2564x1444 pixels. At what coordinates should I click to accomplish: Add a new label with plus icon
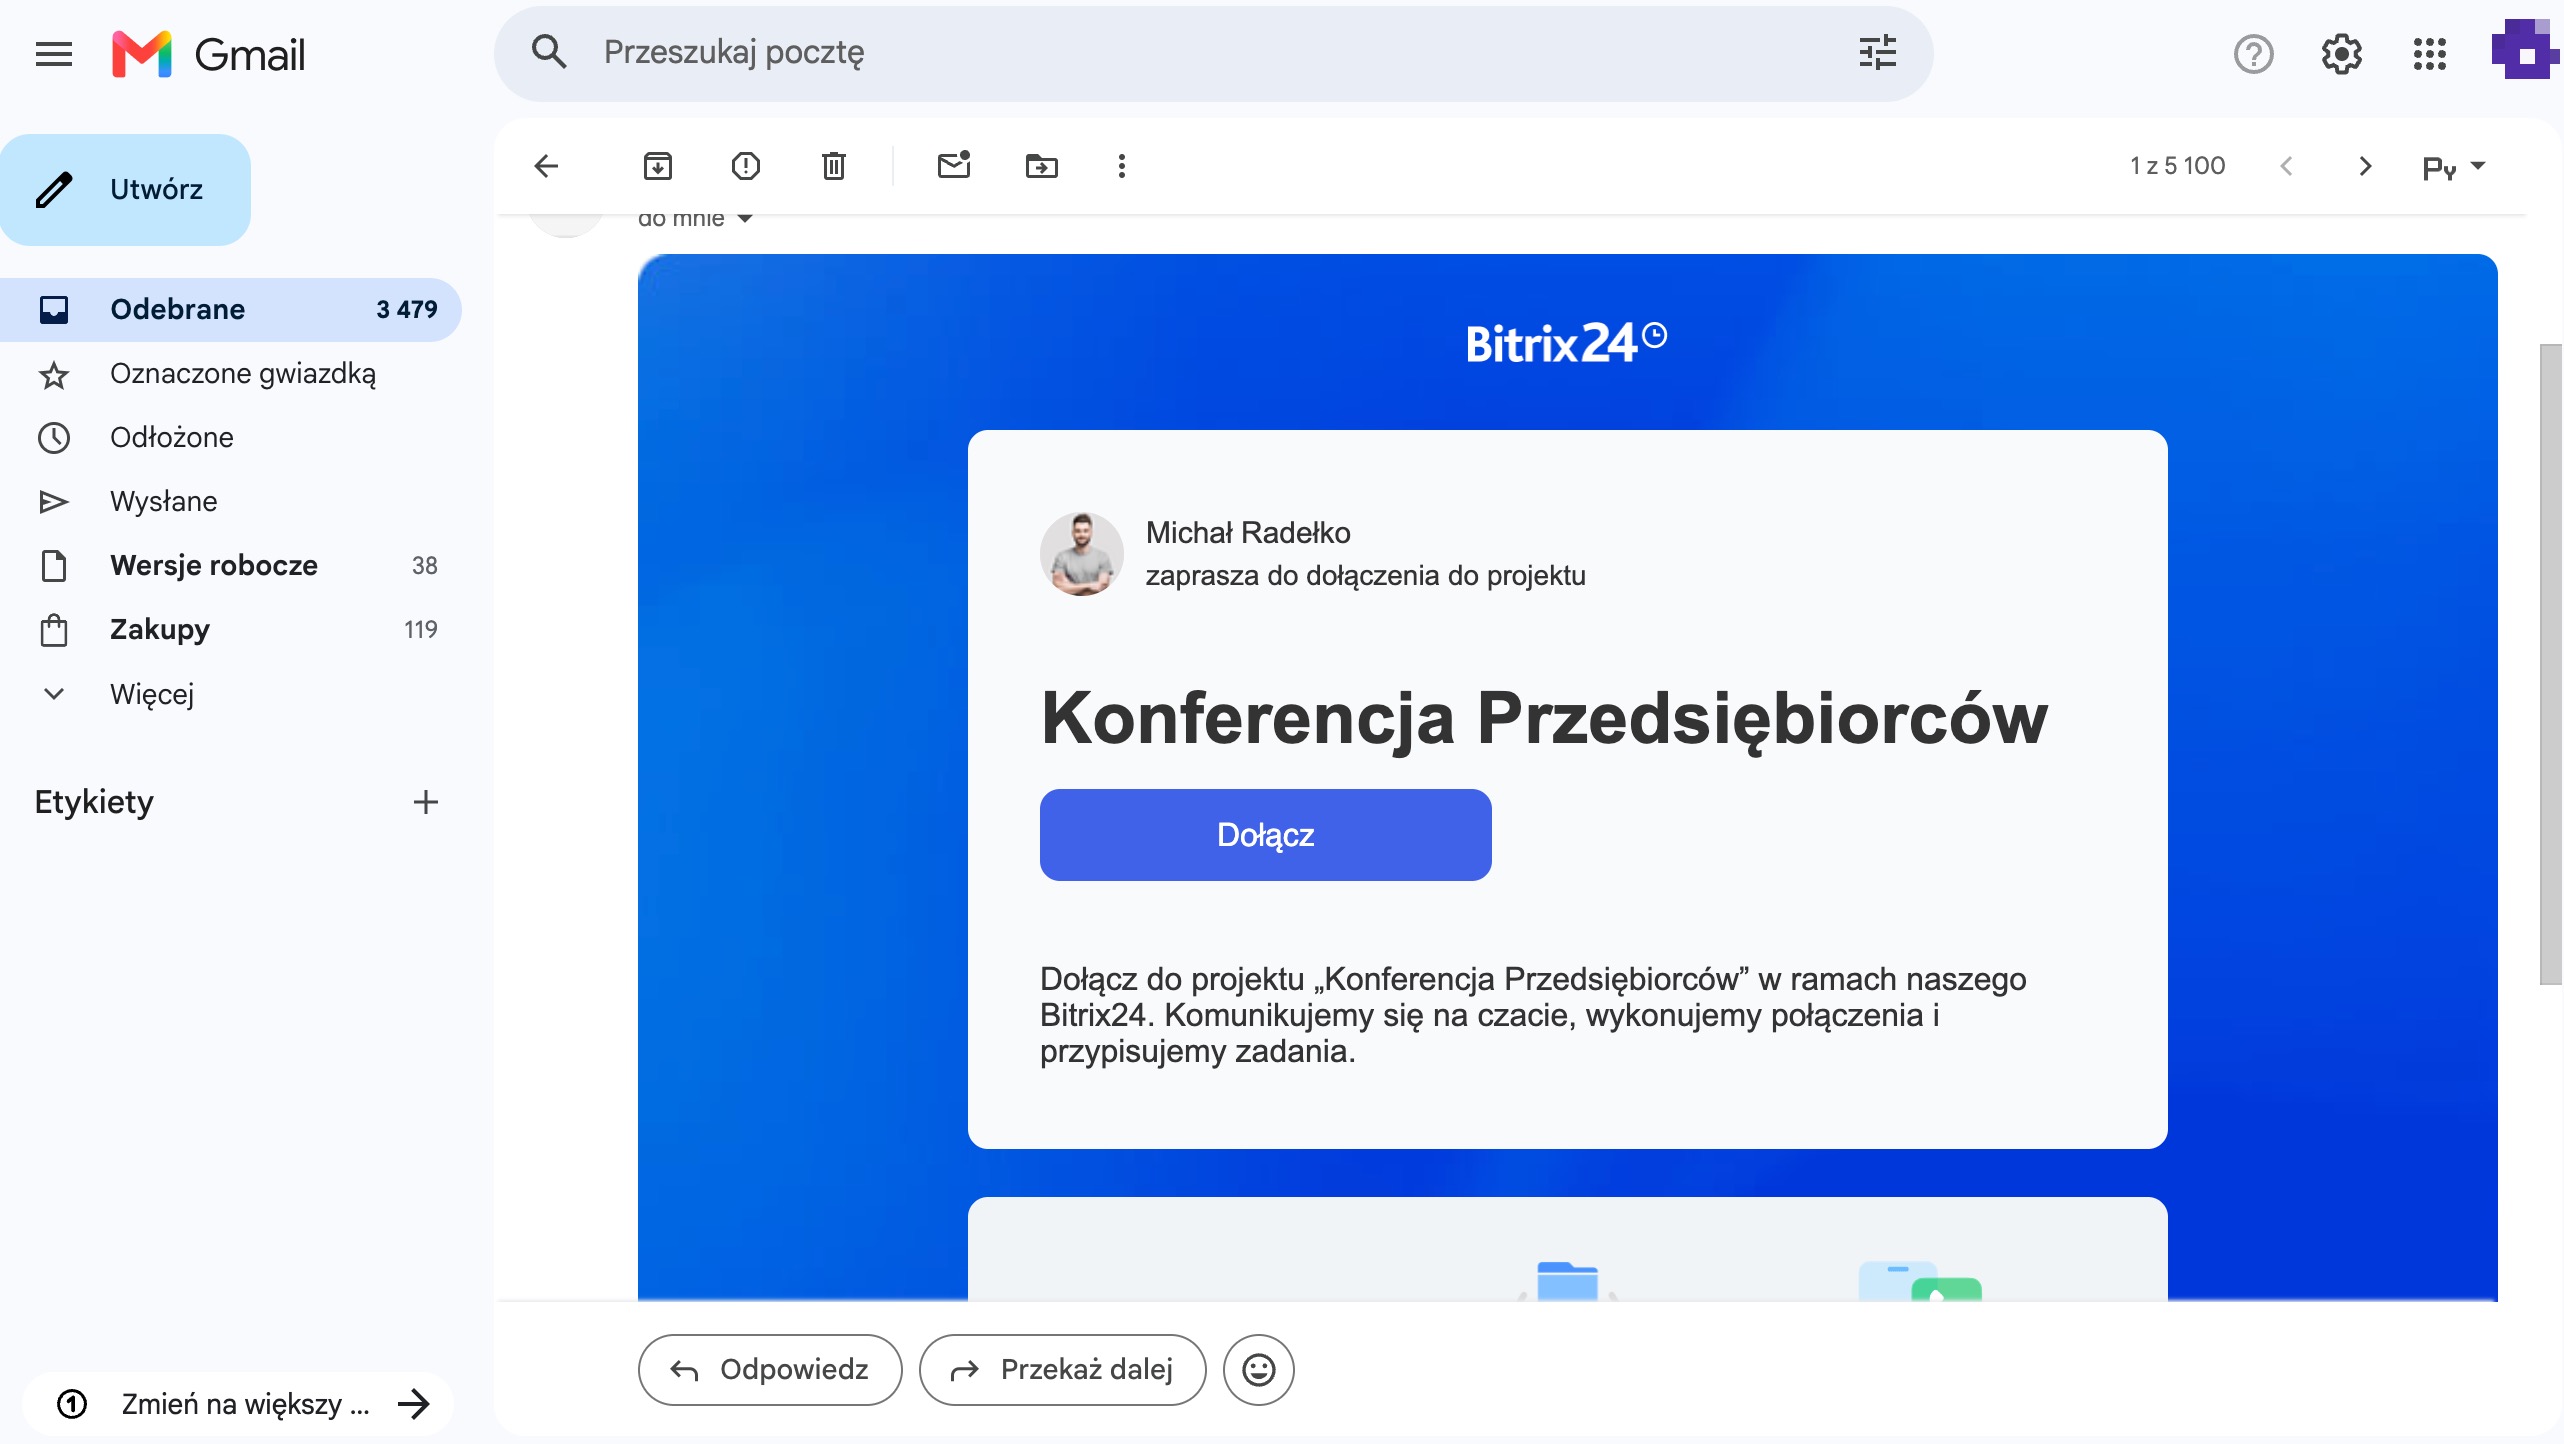[x=426, y=802]
